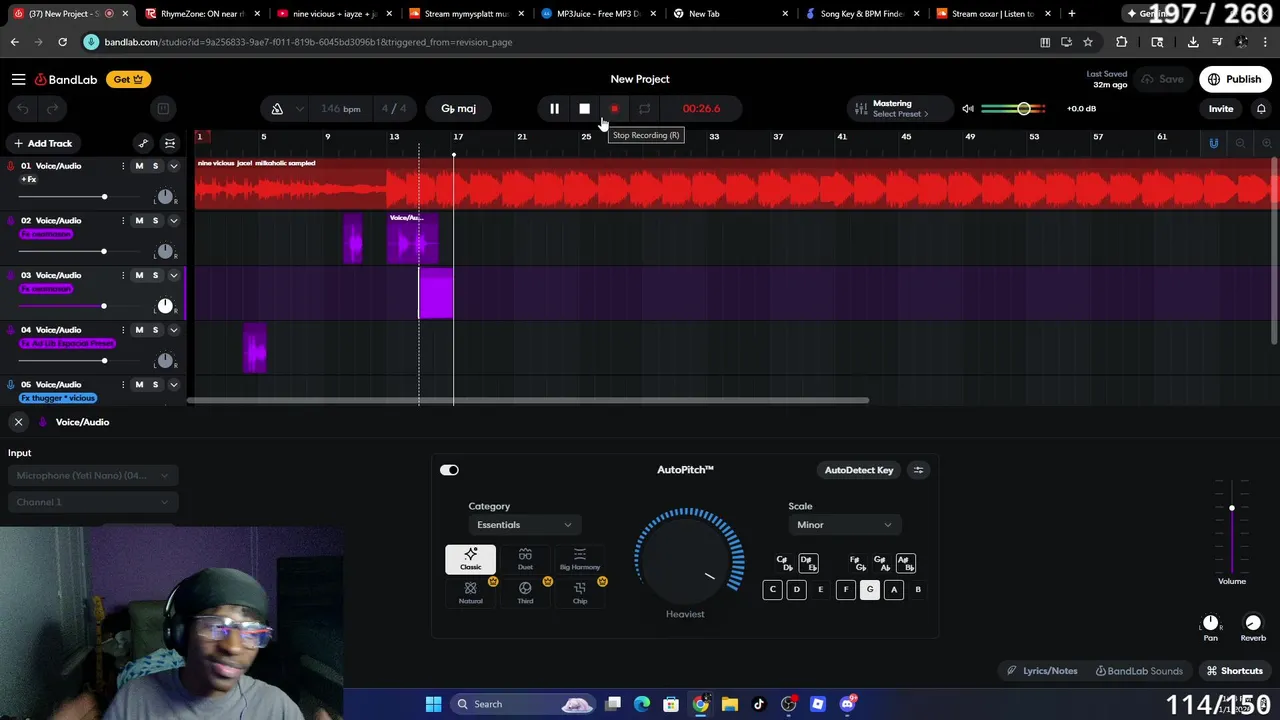
Task: Click microphone arm icon on track 01
Action: (x=11, y=166)
